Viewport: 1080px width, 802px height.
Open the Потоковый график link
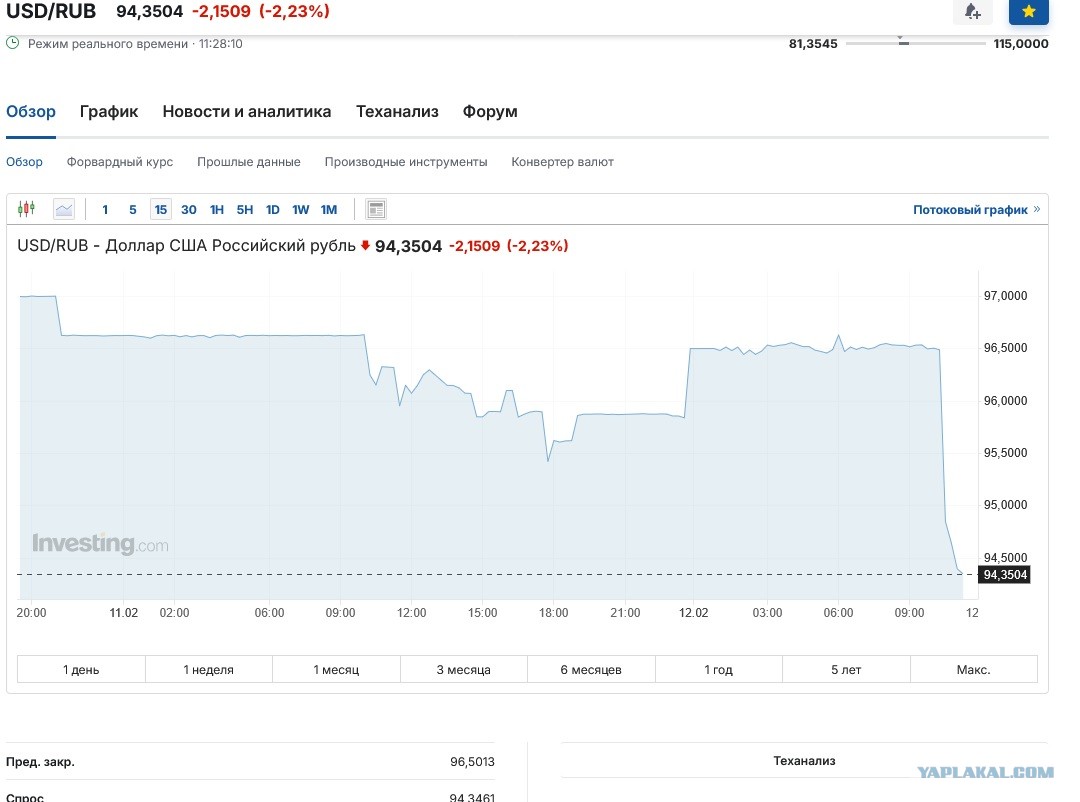(x=977, y=209)
